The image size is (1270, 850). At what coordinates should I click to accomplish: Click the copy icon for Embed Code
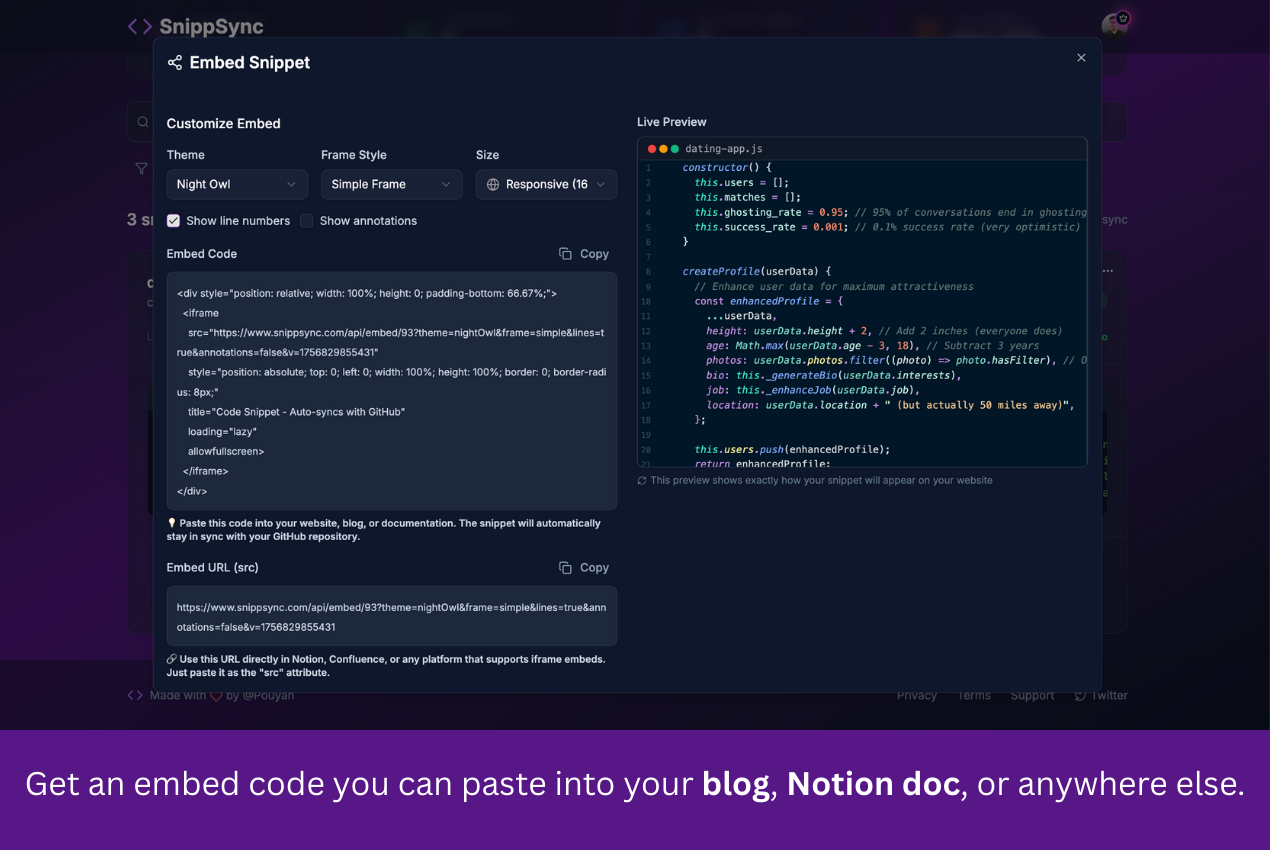click(x=566, y=254)
